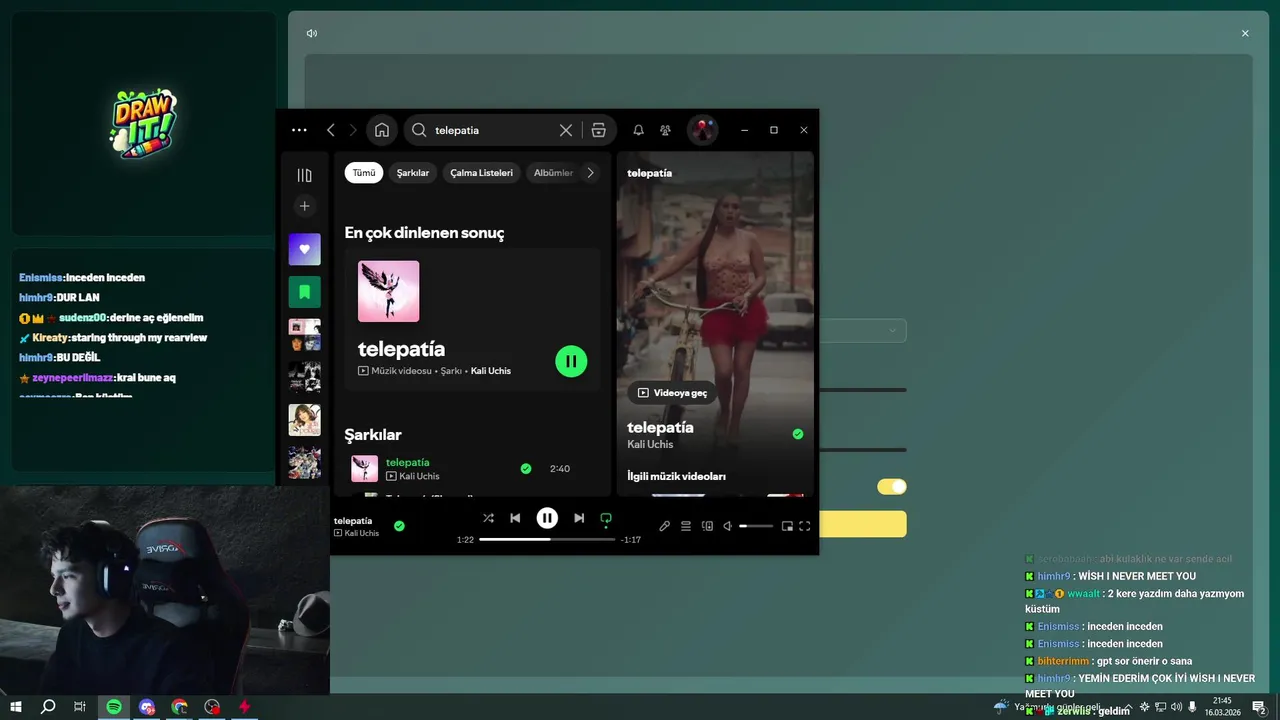
Task: Open the Friend Activity icon
Action: pos(665,130)
